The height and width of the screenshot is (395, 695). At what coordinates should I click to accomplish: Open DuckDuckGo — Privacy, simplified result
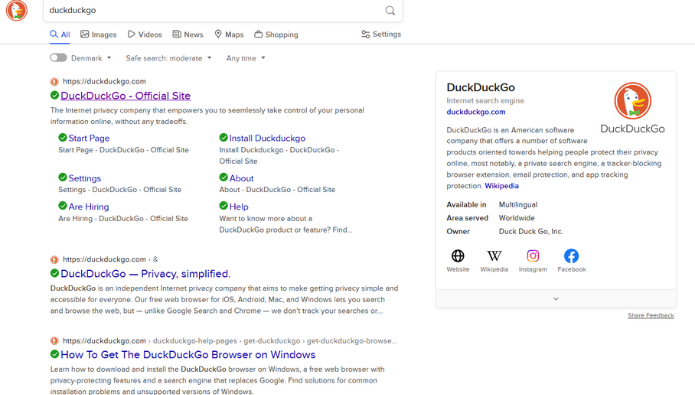145,274
